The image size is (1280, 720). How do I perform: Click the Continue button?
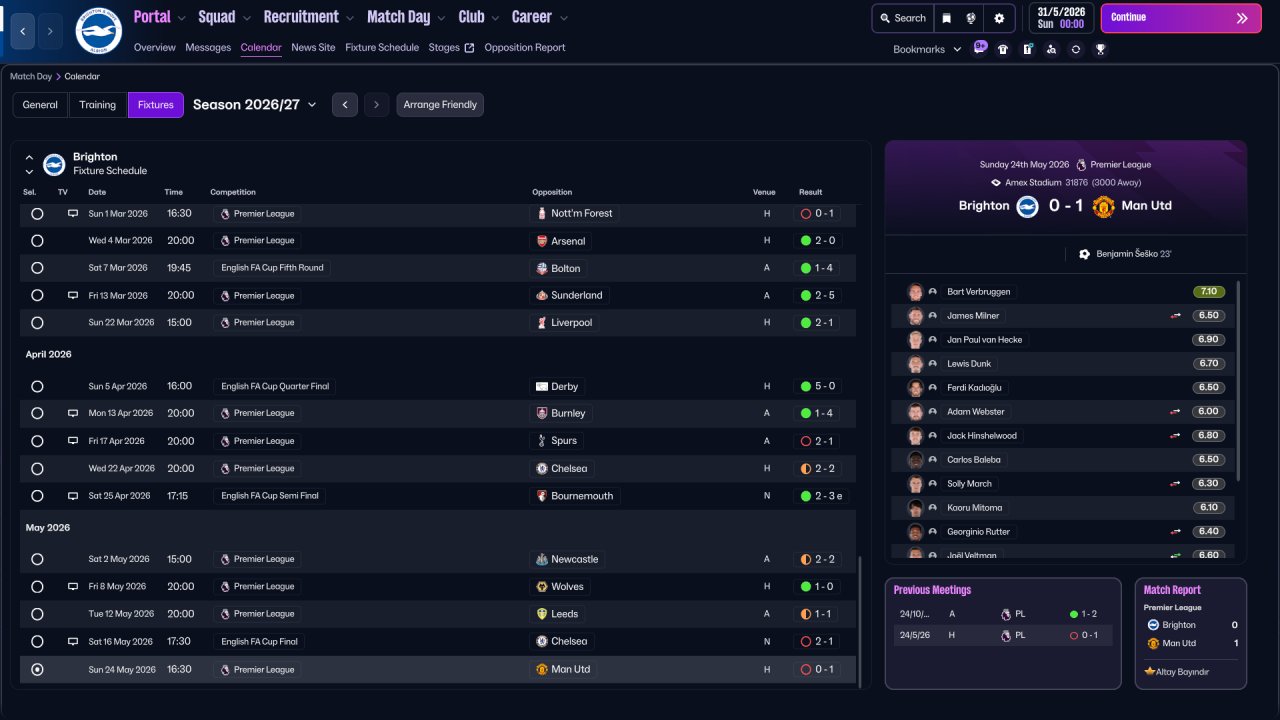(x=1181, y=18)
